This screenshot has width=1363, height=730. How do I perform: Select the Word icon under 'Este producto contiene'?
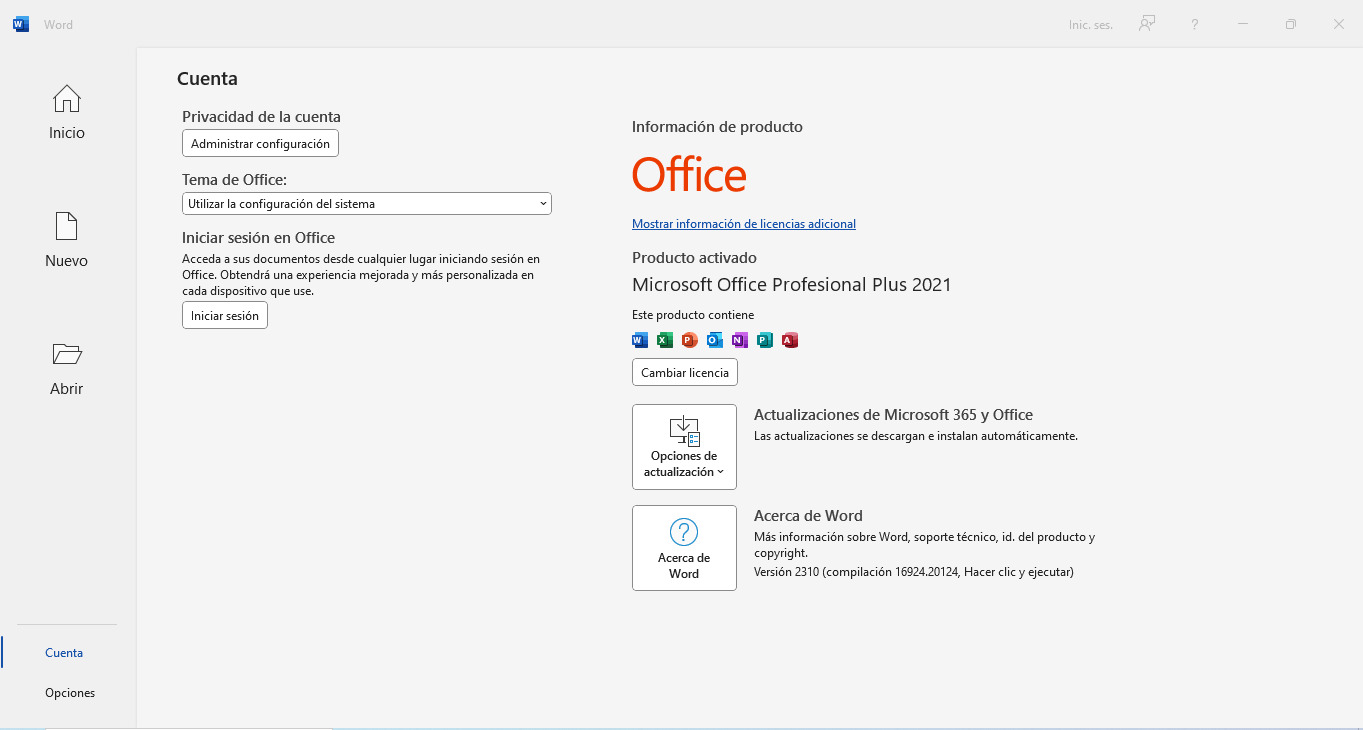coord(639,340)
